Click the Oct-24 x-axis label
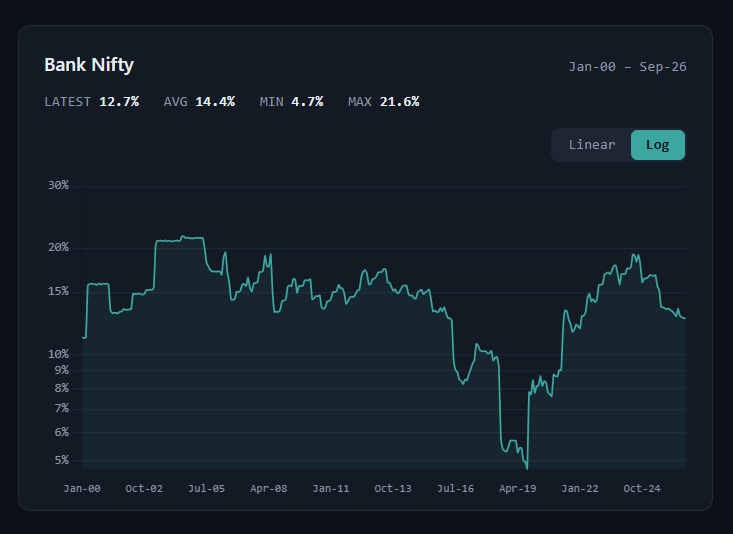Viewport: 733px width, 534px height. point(642,489)
